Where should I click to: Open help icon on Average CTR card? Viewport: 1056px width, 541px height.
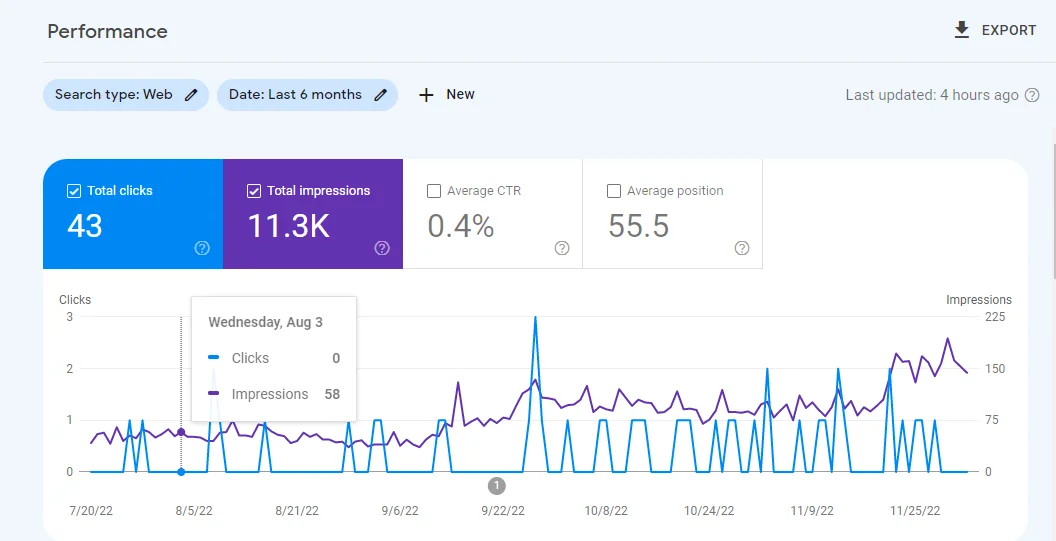pyautogui.click(x=562, y=248)
